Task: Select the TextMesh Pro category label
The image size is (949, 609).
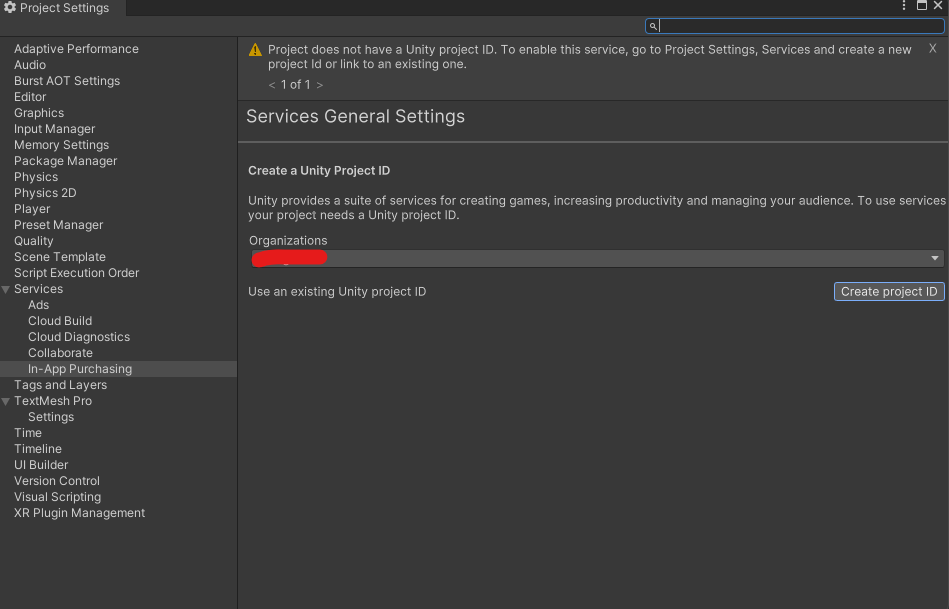Action: pos(53,401)
